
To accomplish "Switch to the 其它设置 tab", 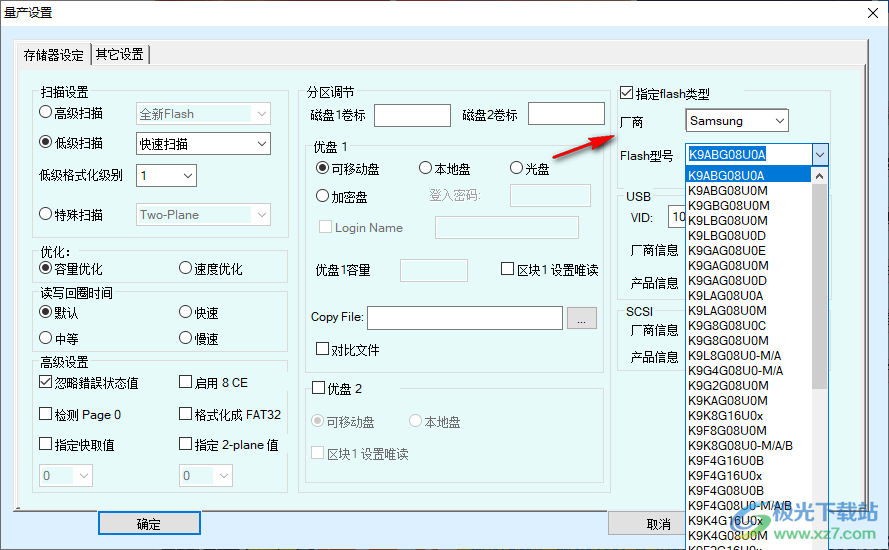I will 120,54.
